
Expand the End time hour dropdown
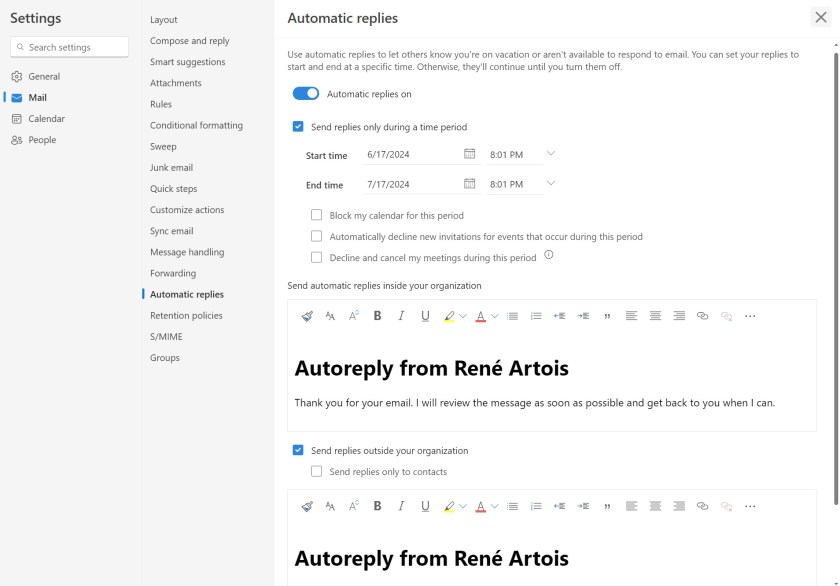coord(550,184)
